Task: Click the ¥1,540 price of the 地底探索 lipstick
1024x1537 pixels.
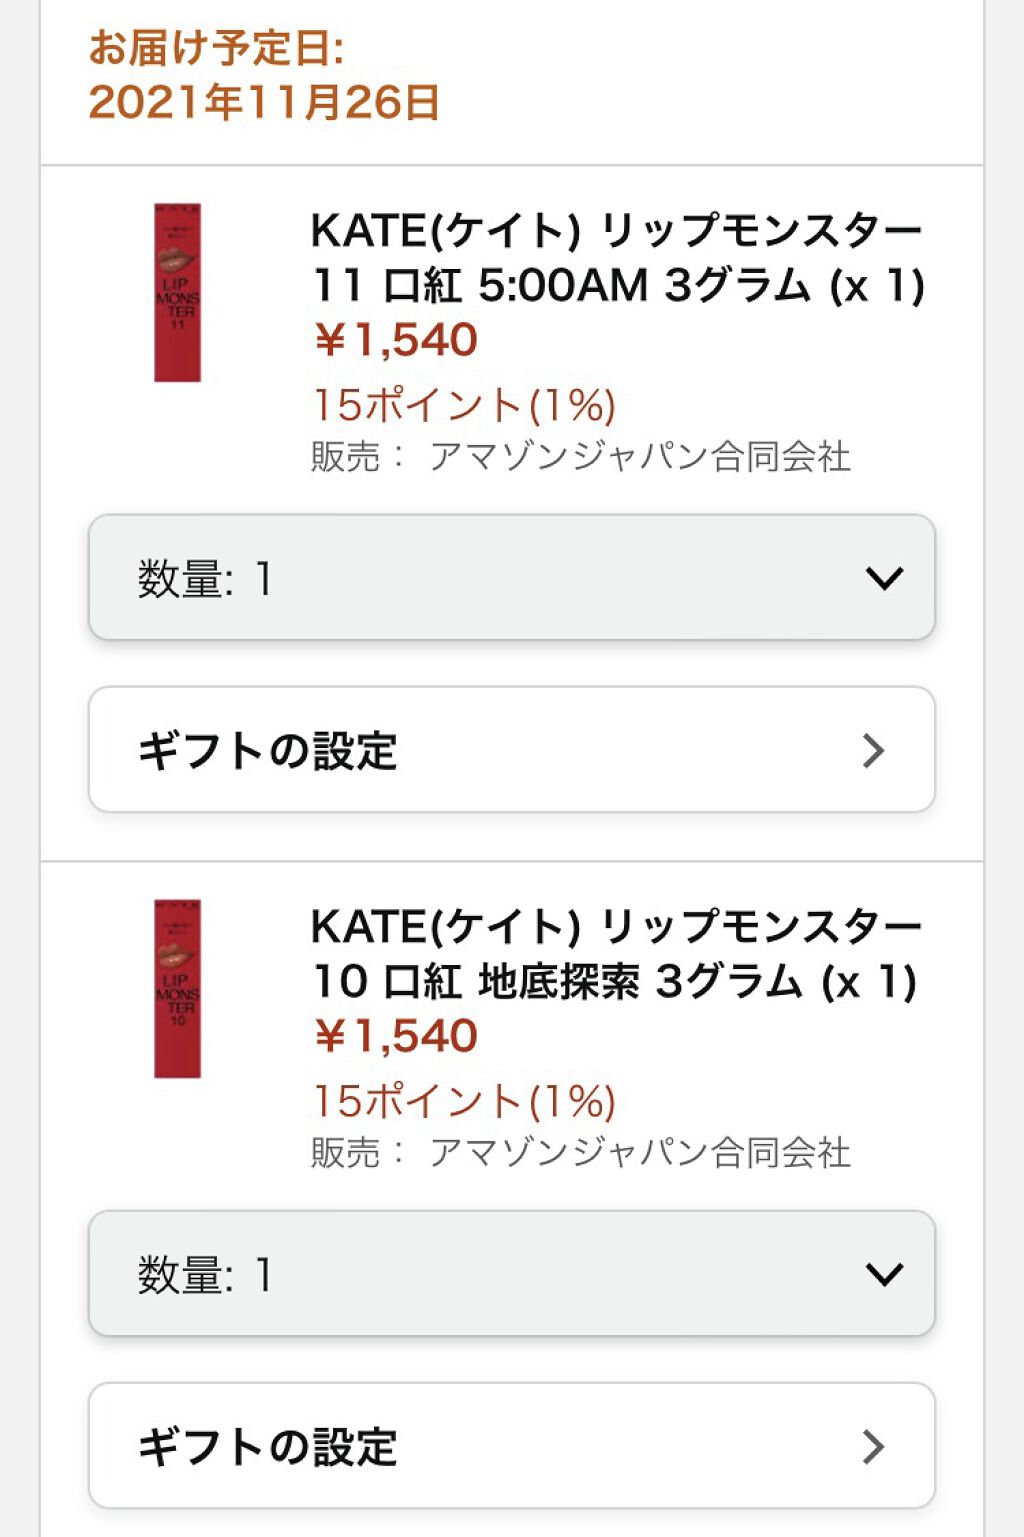Action: point(396,1036)
